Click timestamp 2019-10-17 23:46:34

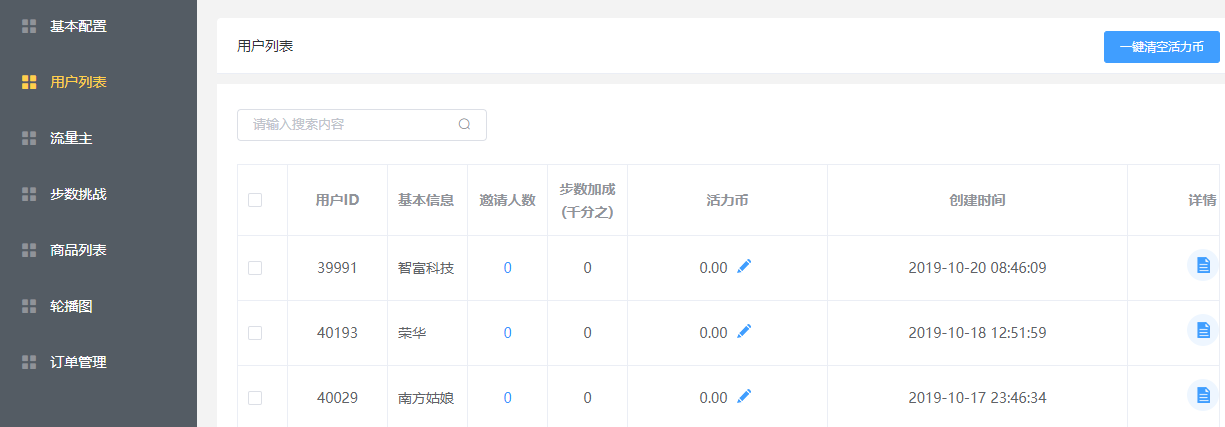[977, 398]
